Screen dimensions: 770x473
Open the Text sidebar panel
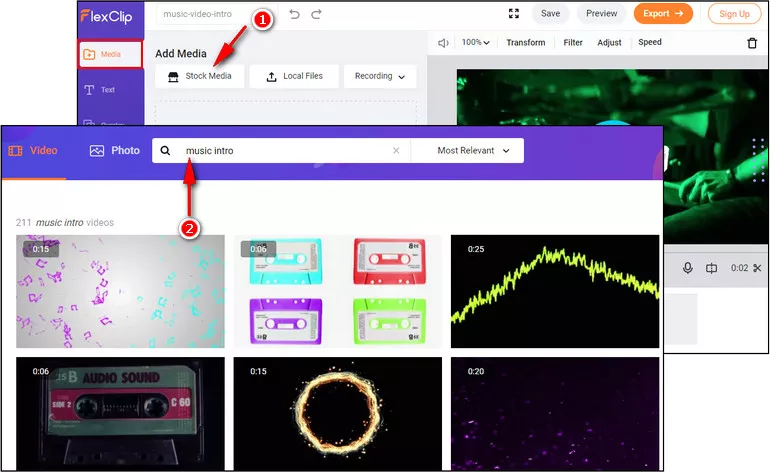100,90
